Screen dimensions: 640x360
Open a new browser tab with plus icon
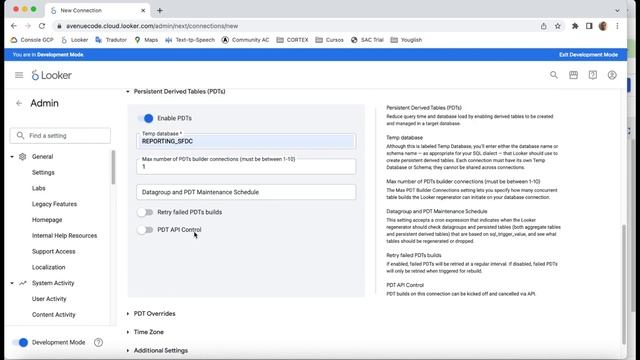[x=160, y=10]
